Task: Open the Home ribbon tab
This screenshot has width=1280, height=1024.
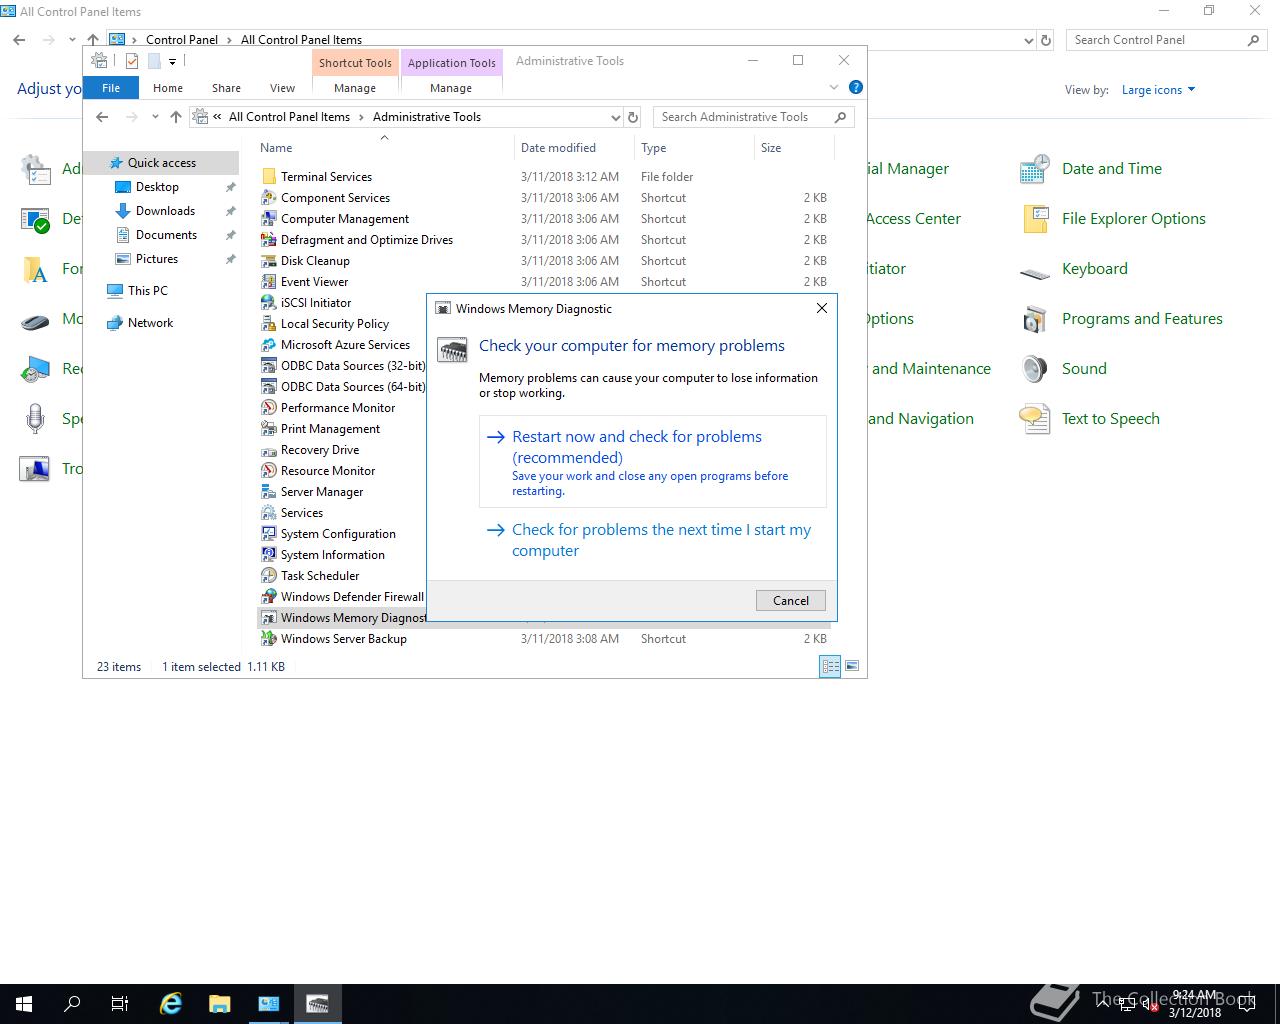Action: pyautogui.click(x=168, y=88)
